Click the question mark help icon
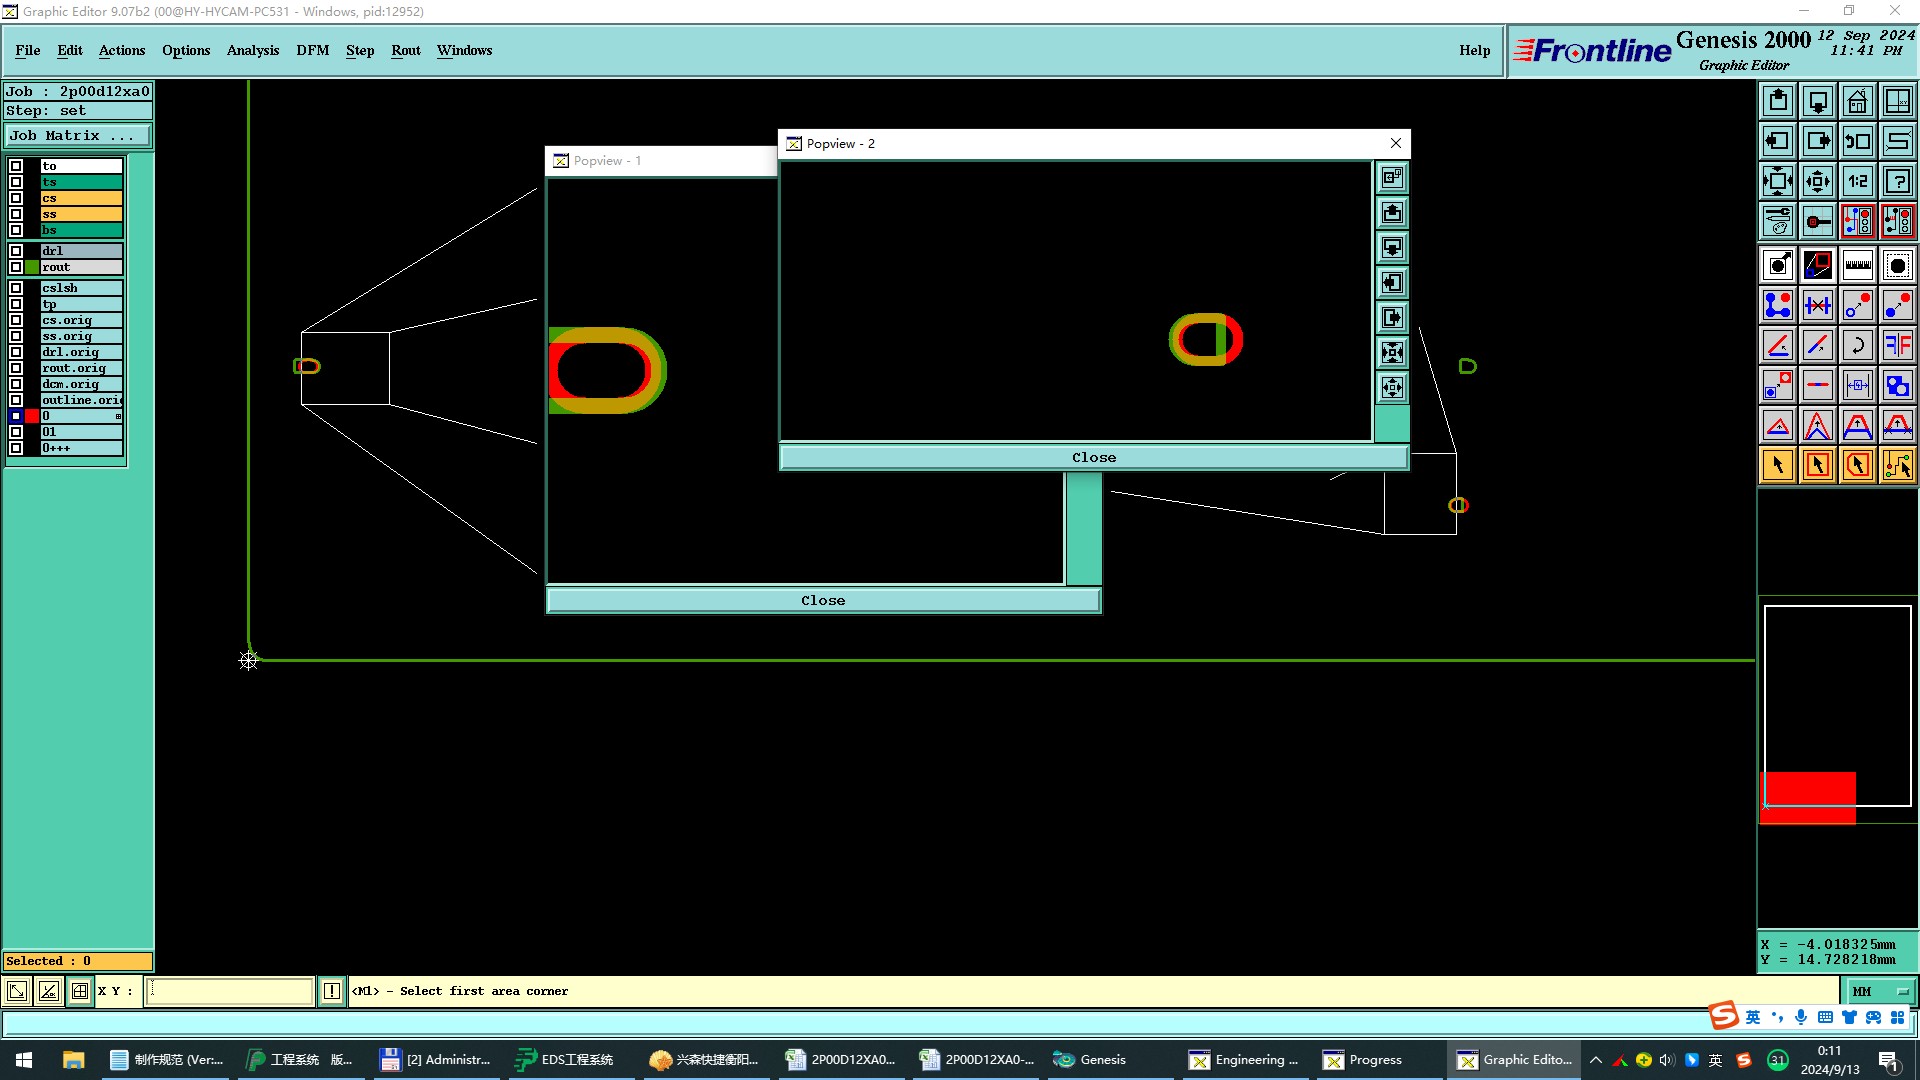 point(1897,181)
